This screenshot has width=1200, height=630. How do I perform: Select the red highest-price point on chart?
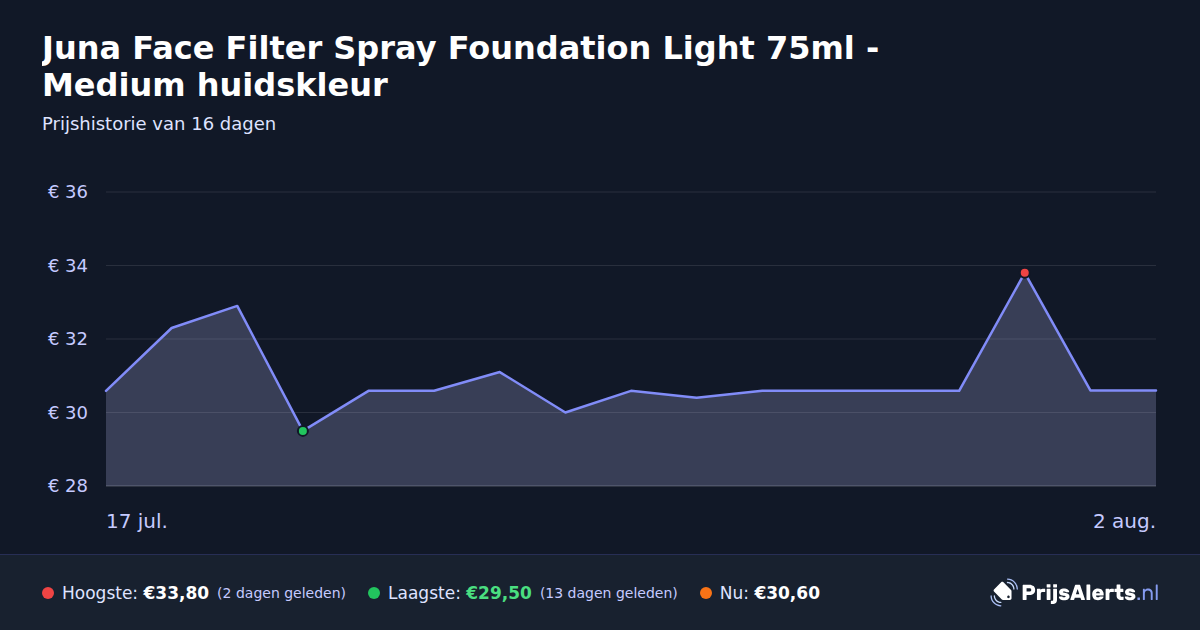click(x=1024, y=273)
